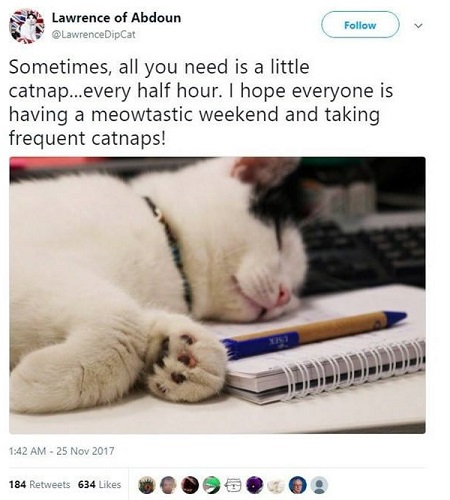Open Lawrence of Abdoun's profile avatar
The width and height of the screenshot is (450, 500).
coord(27,26)
